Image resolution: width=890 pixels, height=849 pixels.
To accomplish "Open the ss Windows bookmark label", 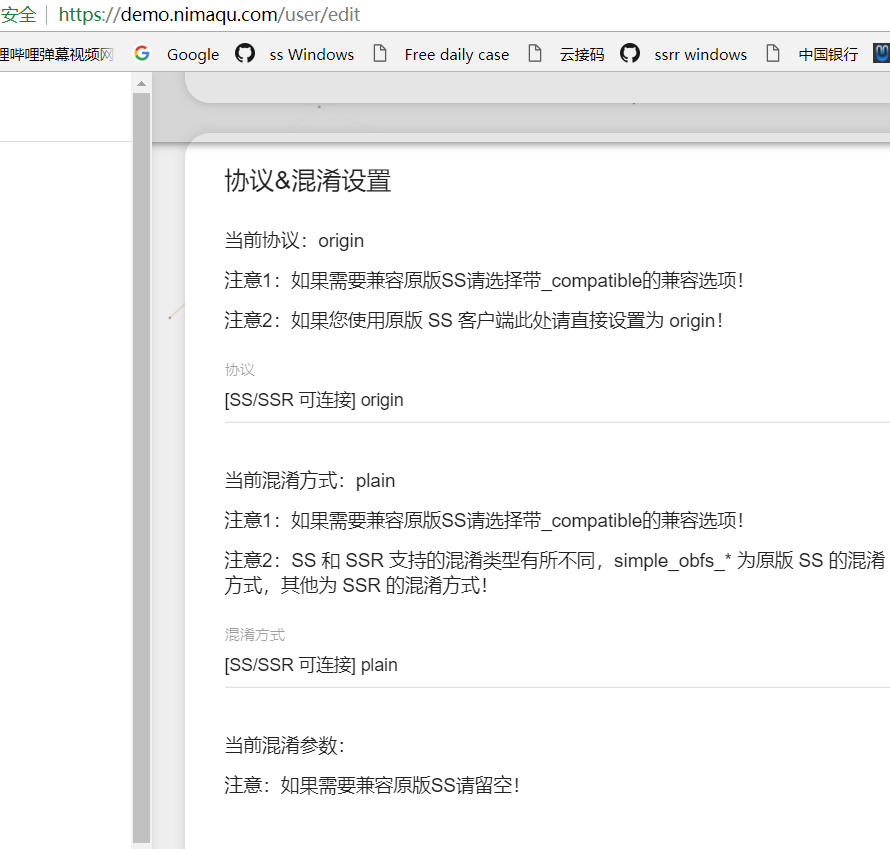I will pos(312,54).
